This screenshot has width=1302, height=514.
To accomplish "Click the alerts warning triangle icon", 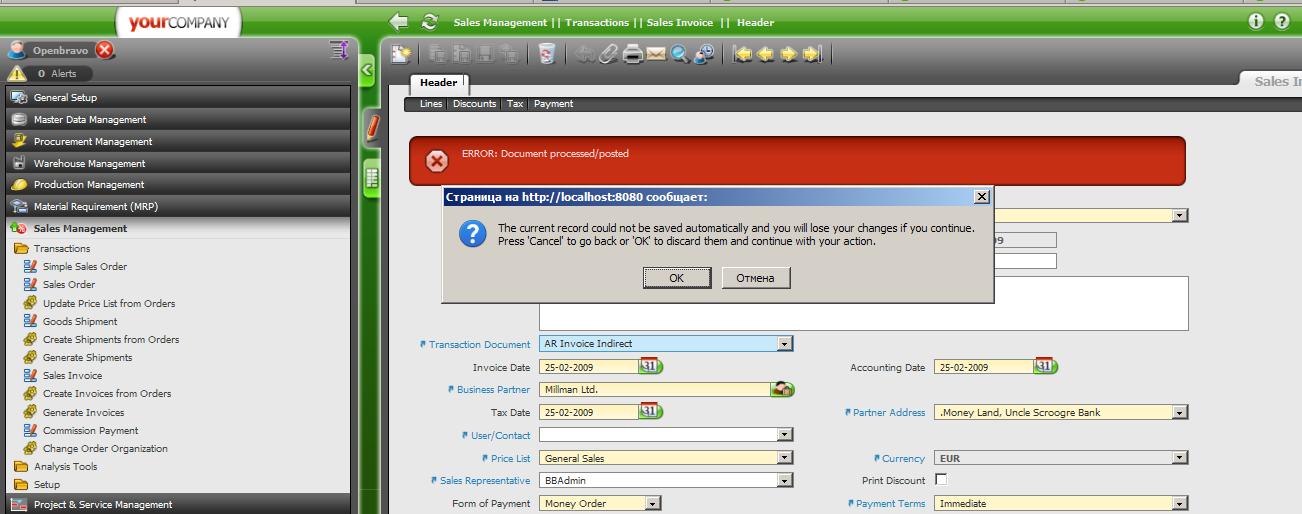I will [x=17, y=73].
